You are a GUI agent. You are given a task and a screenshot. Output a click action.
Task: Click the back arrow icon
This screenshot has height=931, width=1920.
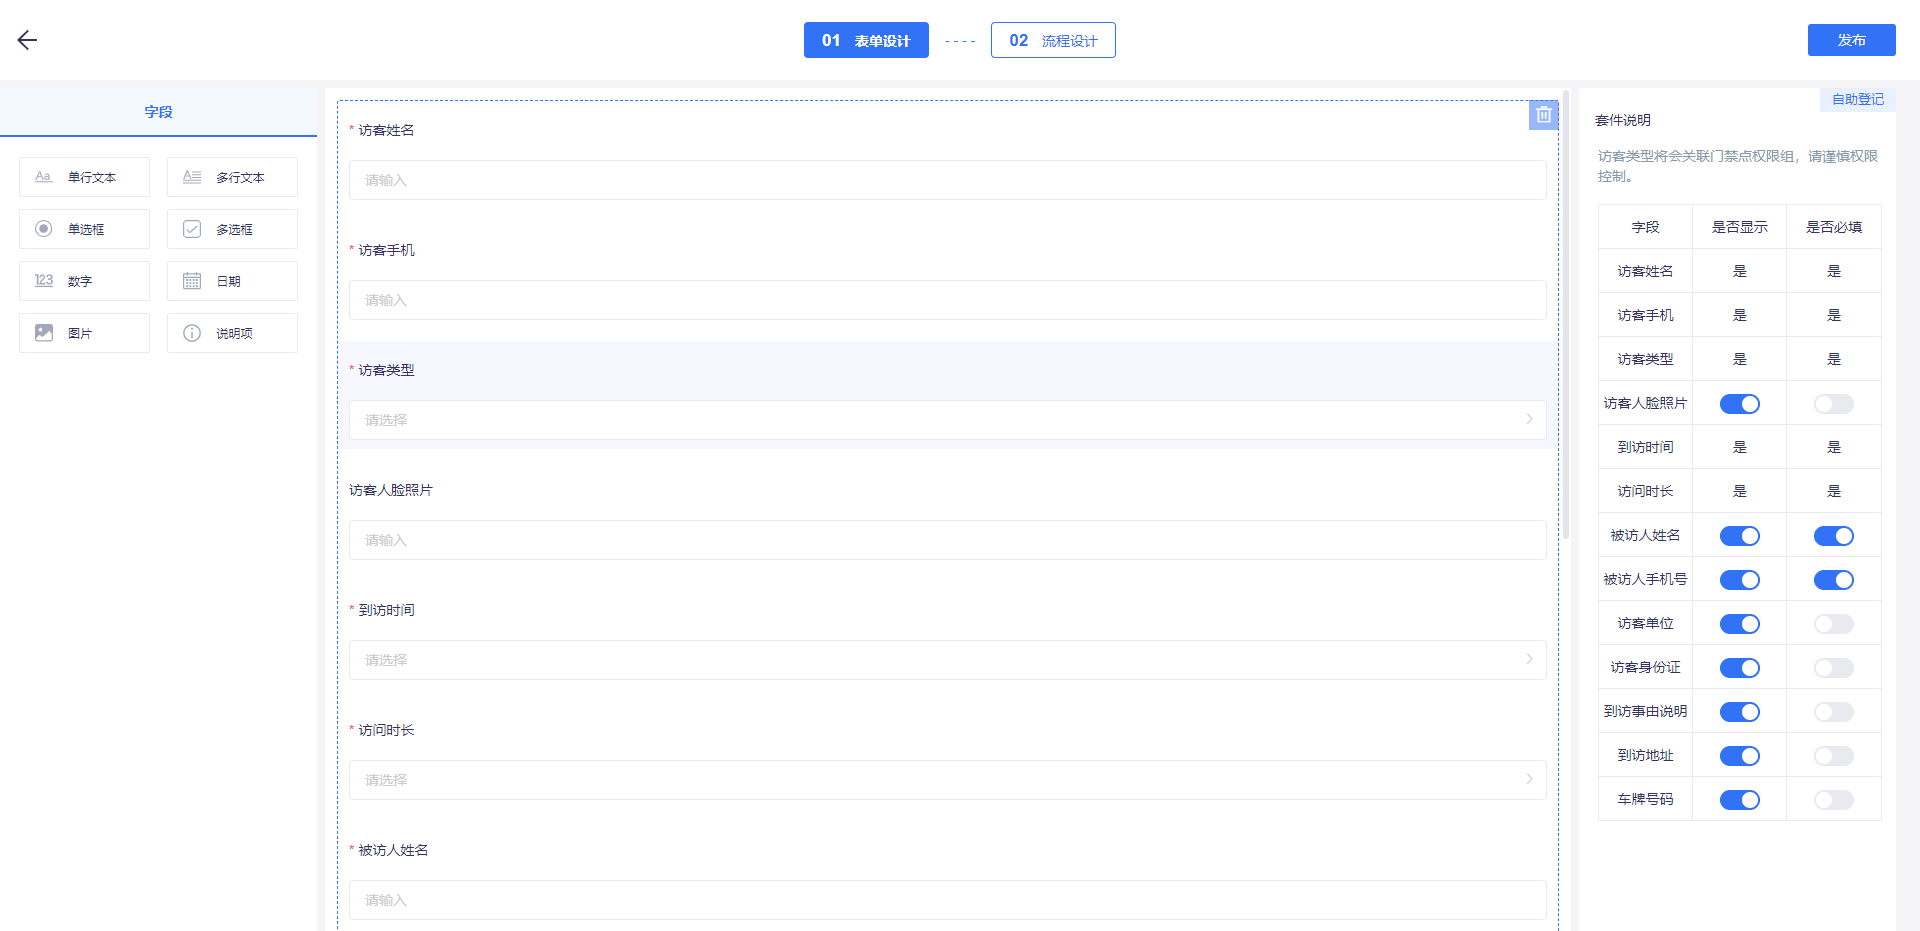click(27, 40)
